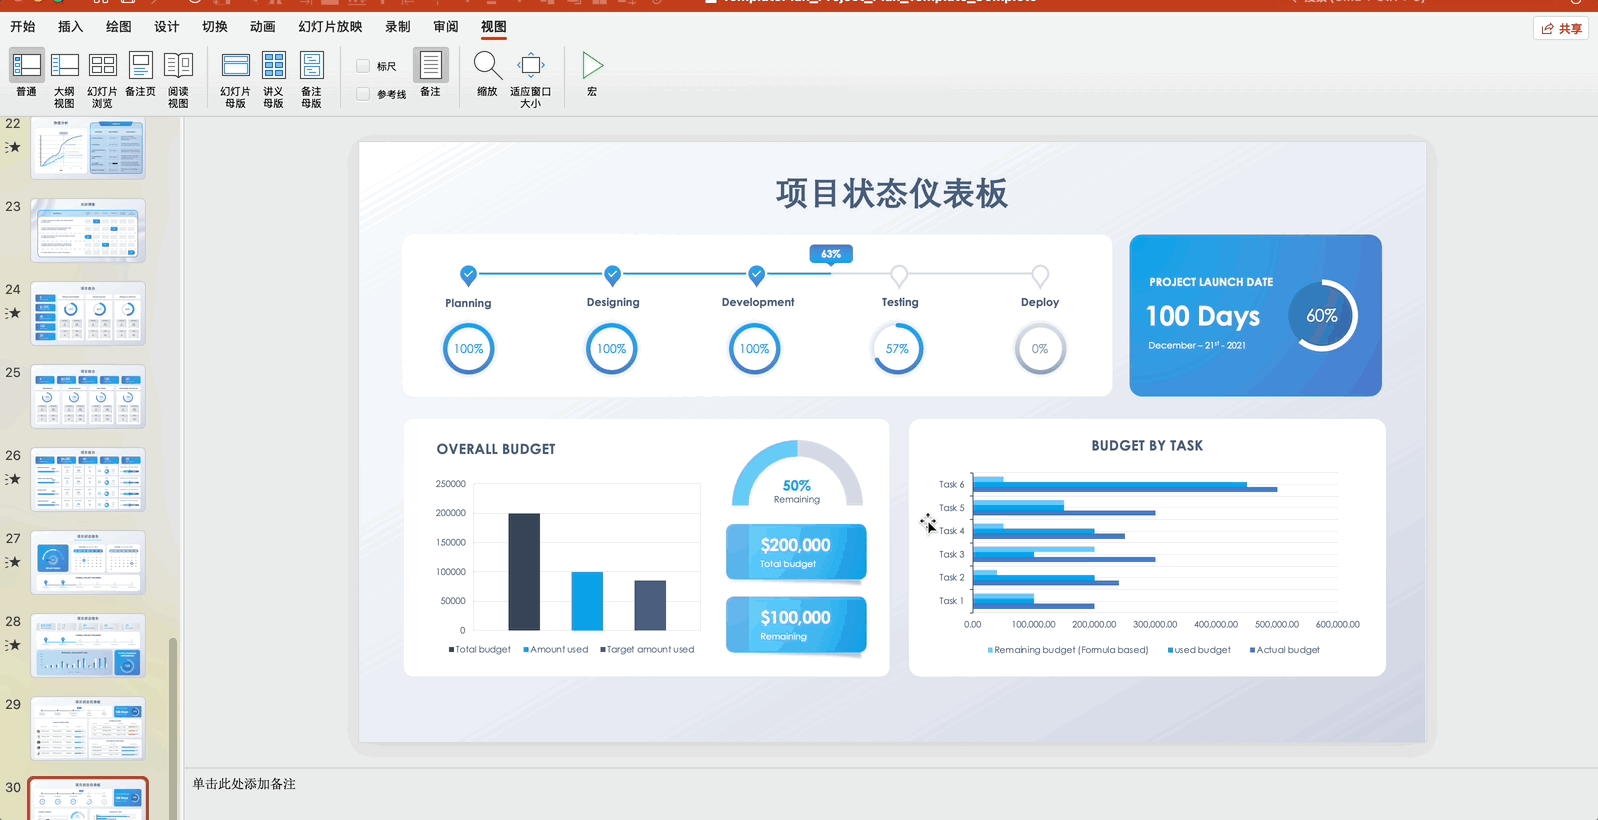Open the 设计 (Design) tab
Screen dimensions: 1598x820
166,27
